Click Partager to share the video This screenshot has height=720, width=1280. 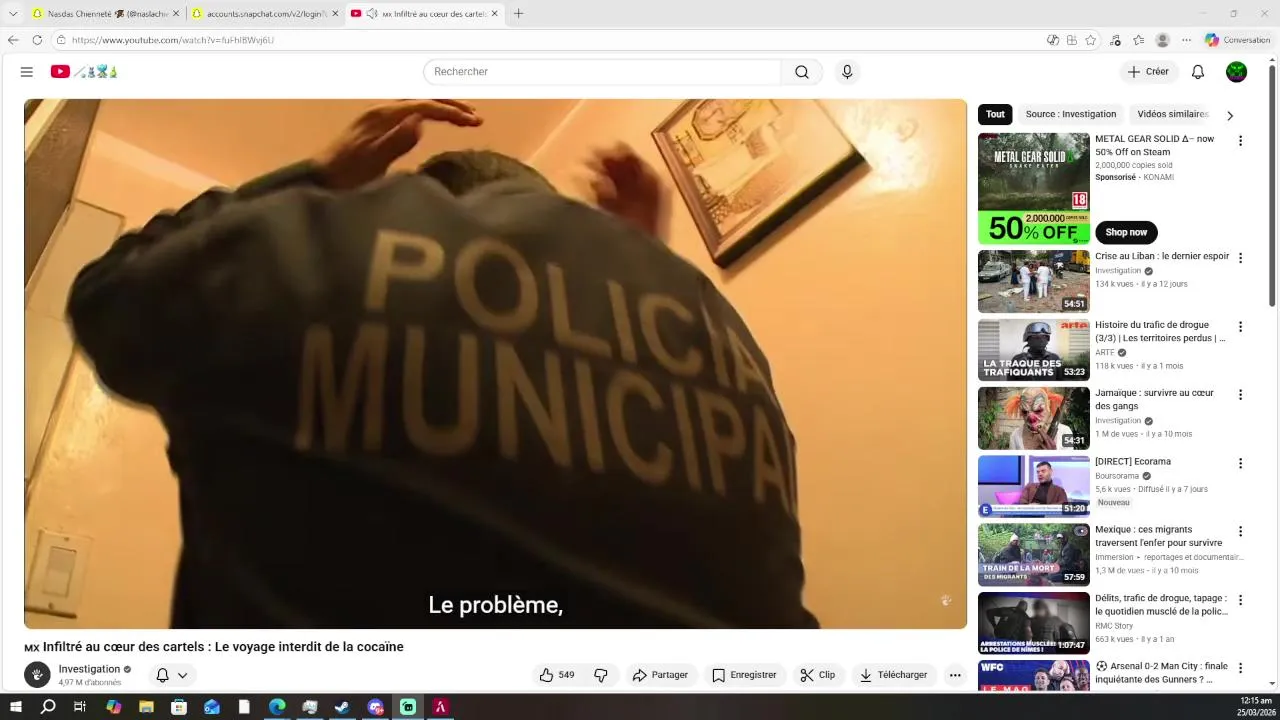660,675
